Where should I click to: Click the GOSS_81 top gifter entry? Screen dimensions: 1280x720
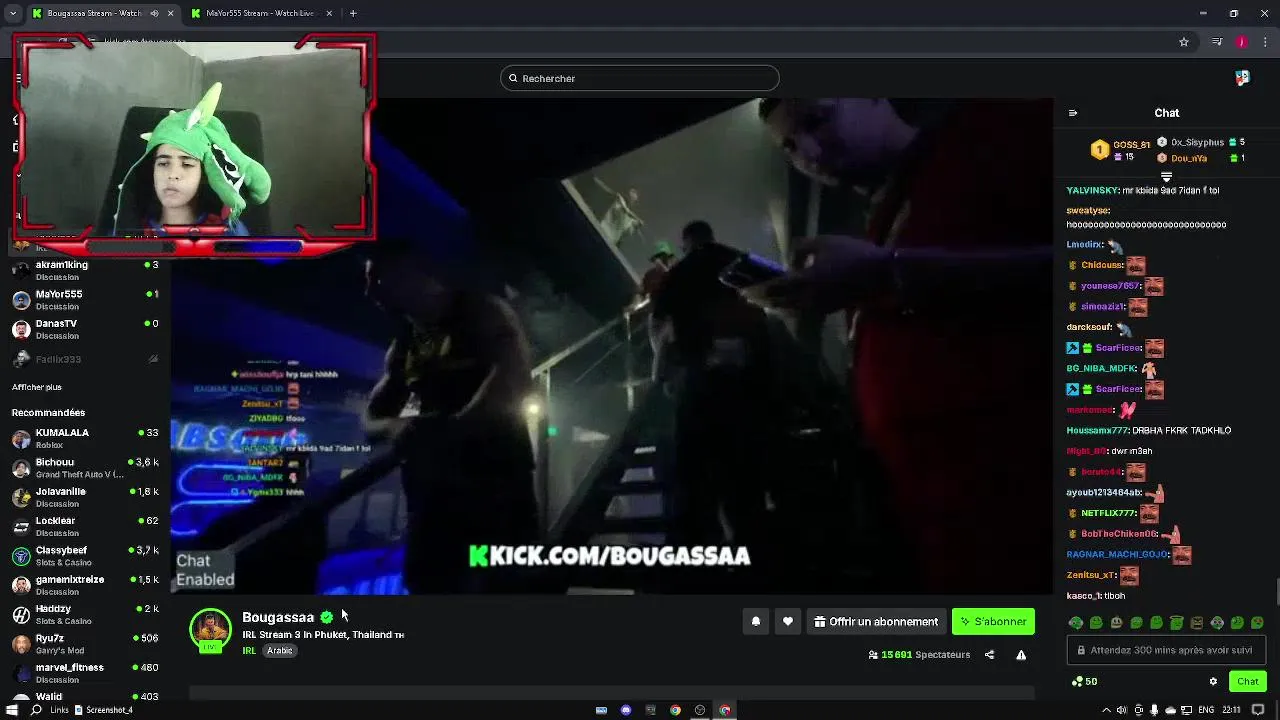[1120, 150]
